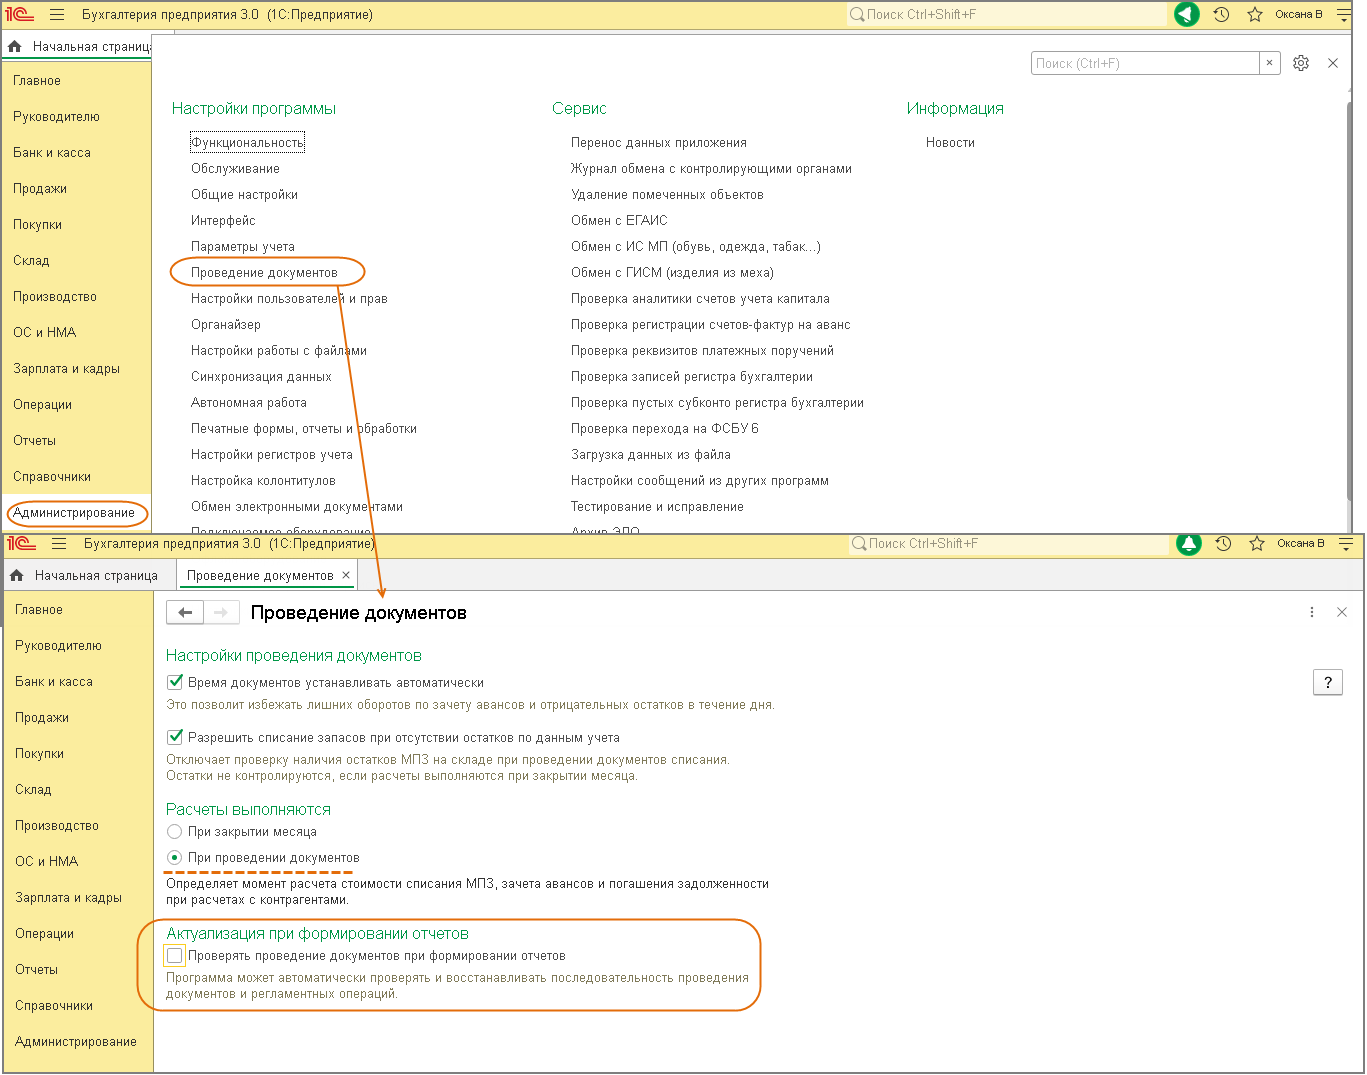Open Тестирование и исправление link

(657, 507)
